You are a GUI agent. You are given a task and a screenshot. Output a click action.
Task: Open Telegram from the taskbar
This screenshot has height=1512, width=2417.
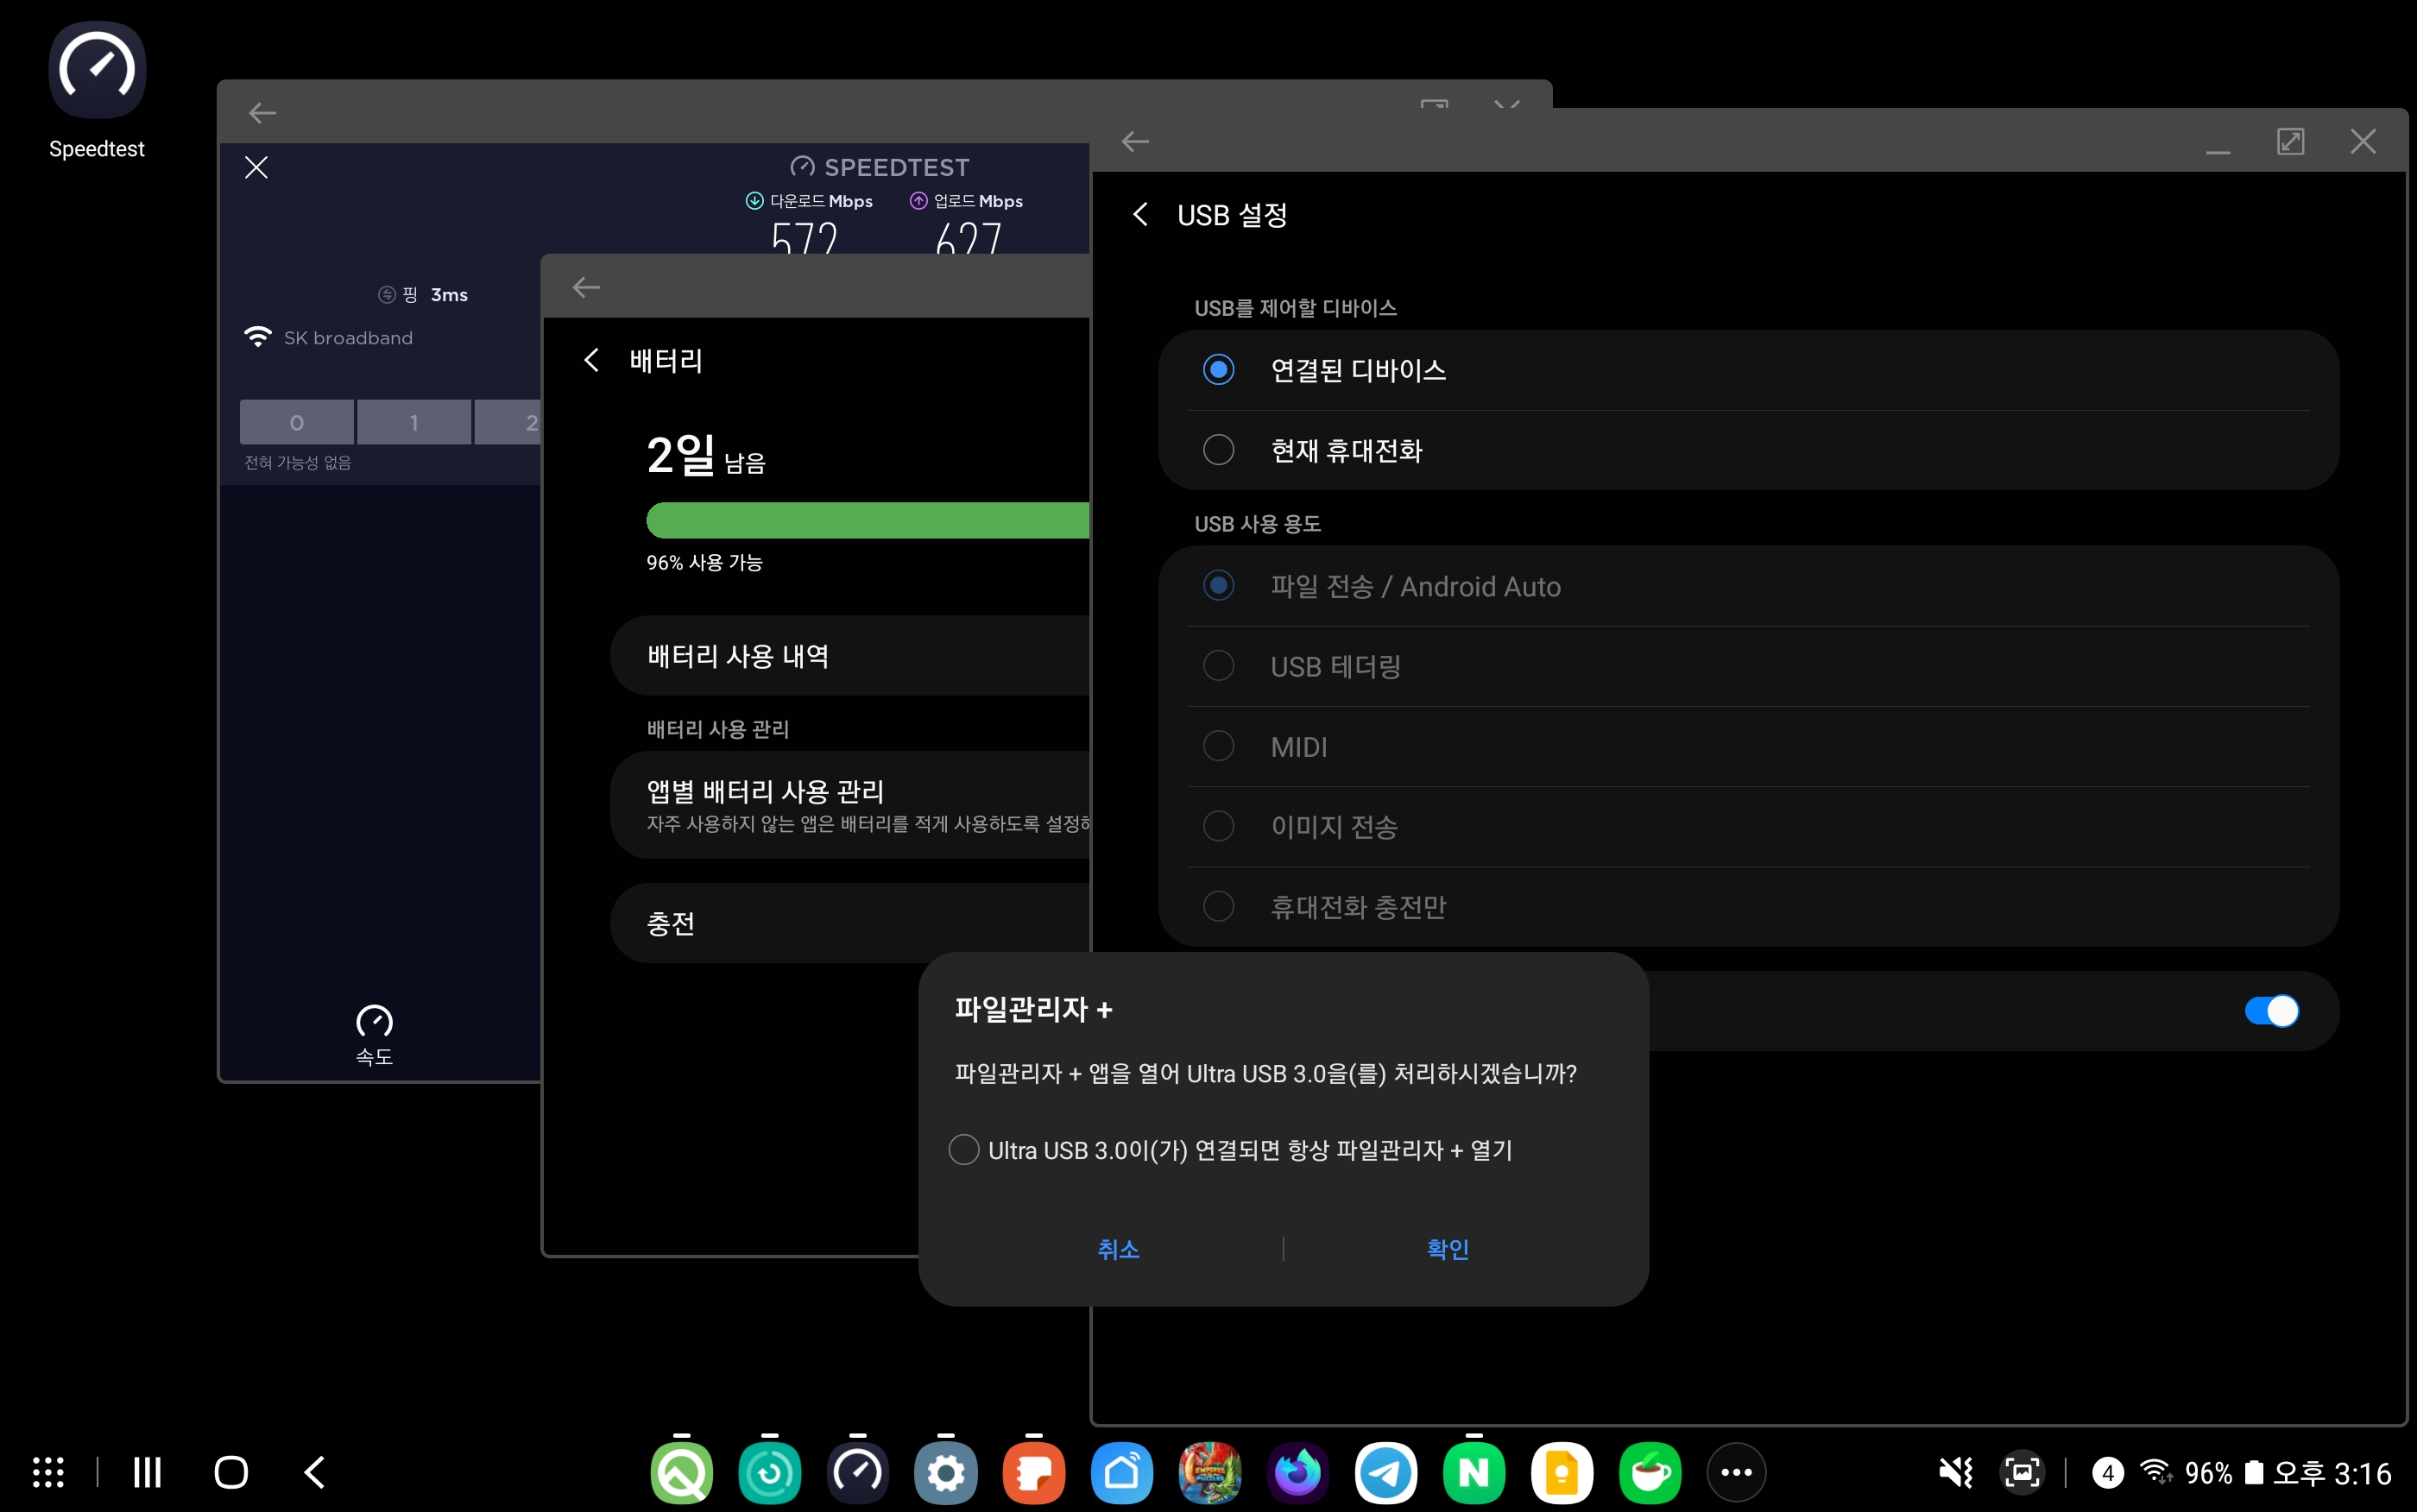click(1385, 1472)
